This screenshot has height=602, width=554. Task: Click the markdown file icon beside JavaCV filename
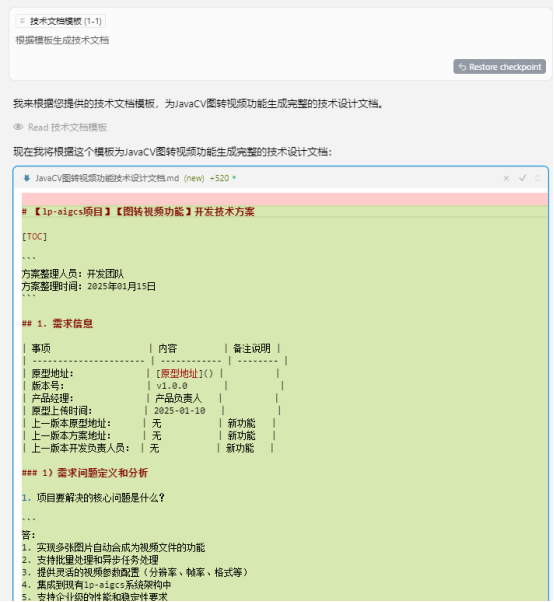(26, 178)
